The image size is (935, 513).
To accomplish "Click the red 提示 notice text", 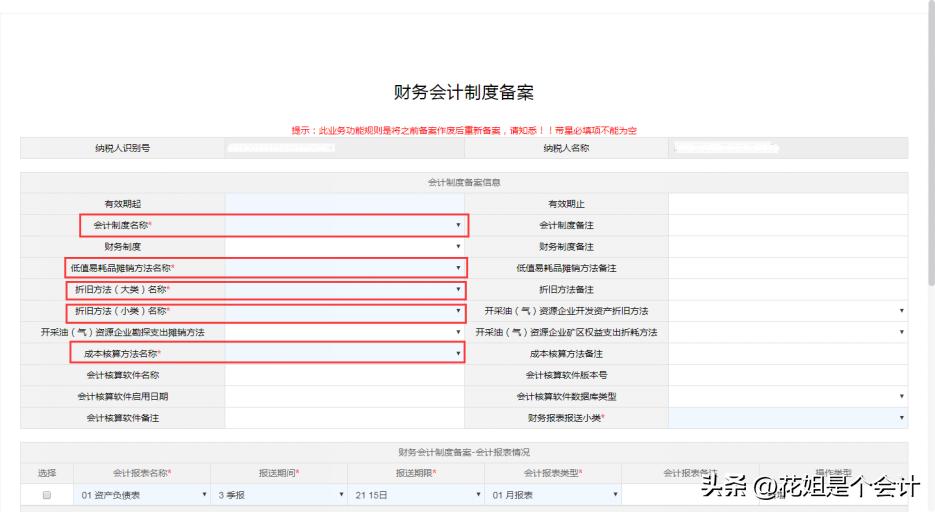I will [x=463, y=130].
